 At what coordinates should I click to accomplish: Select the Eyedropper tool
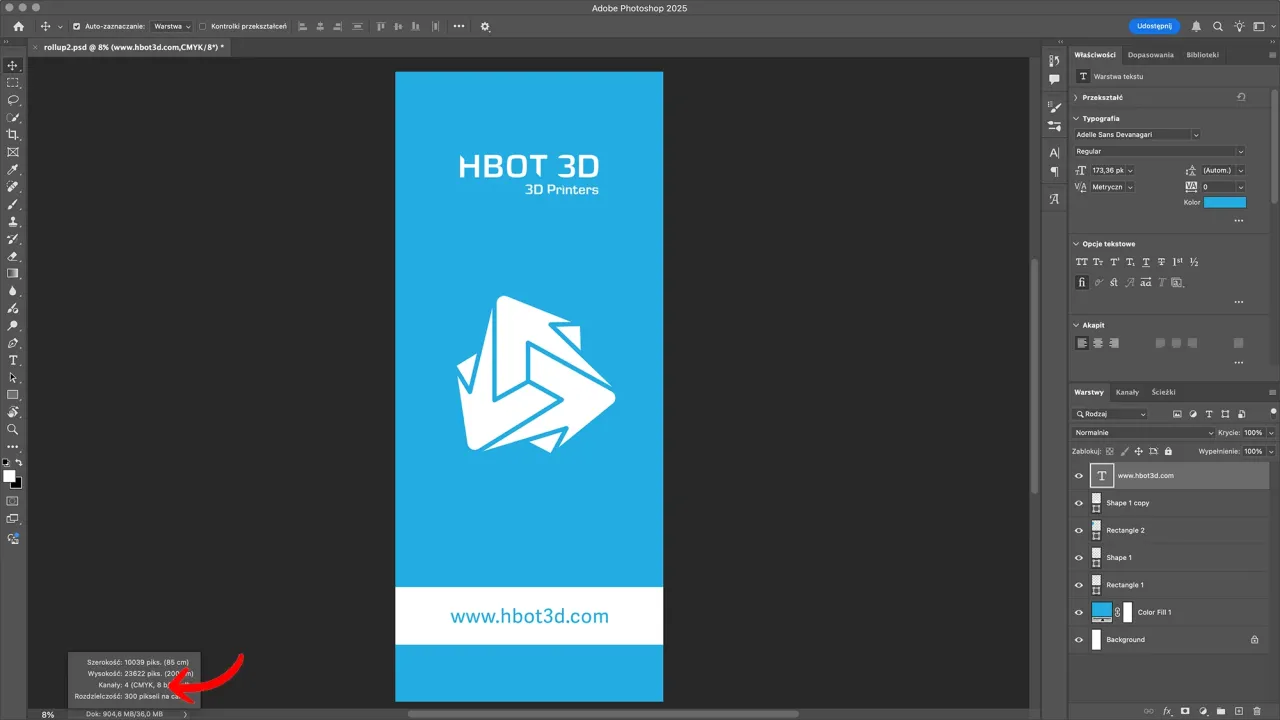13,169
